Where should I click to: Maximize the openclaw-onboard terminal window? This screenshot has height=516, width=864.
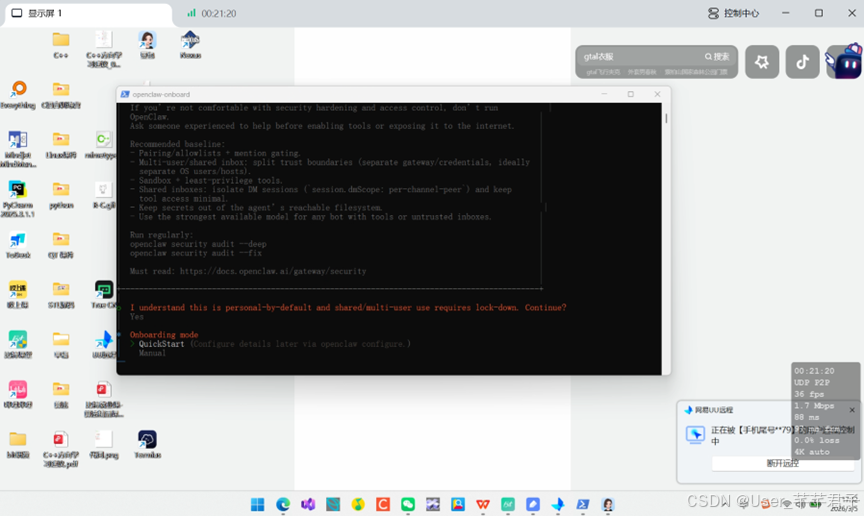click(630, 94)
